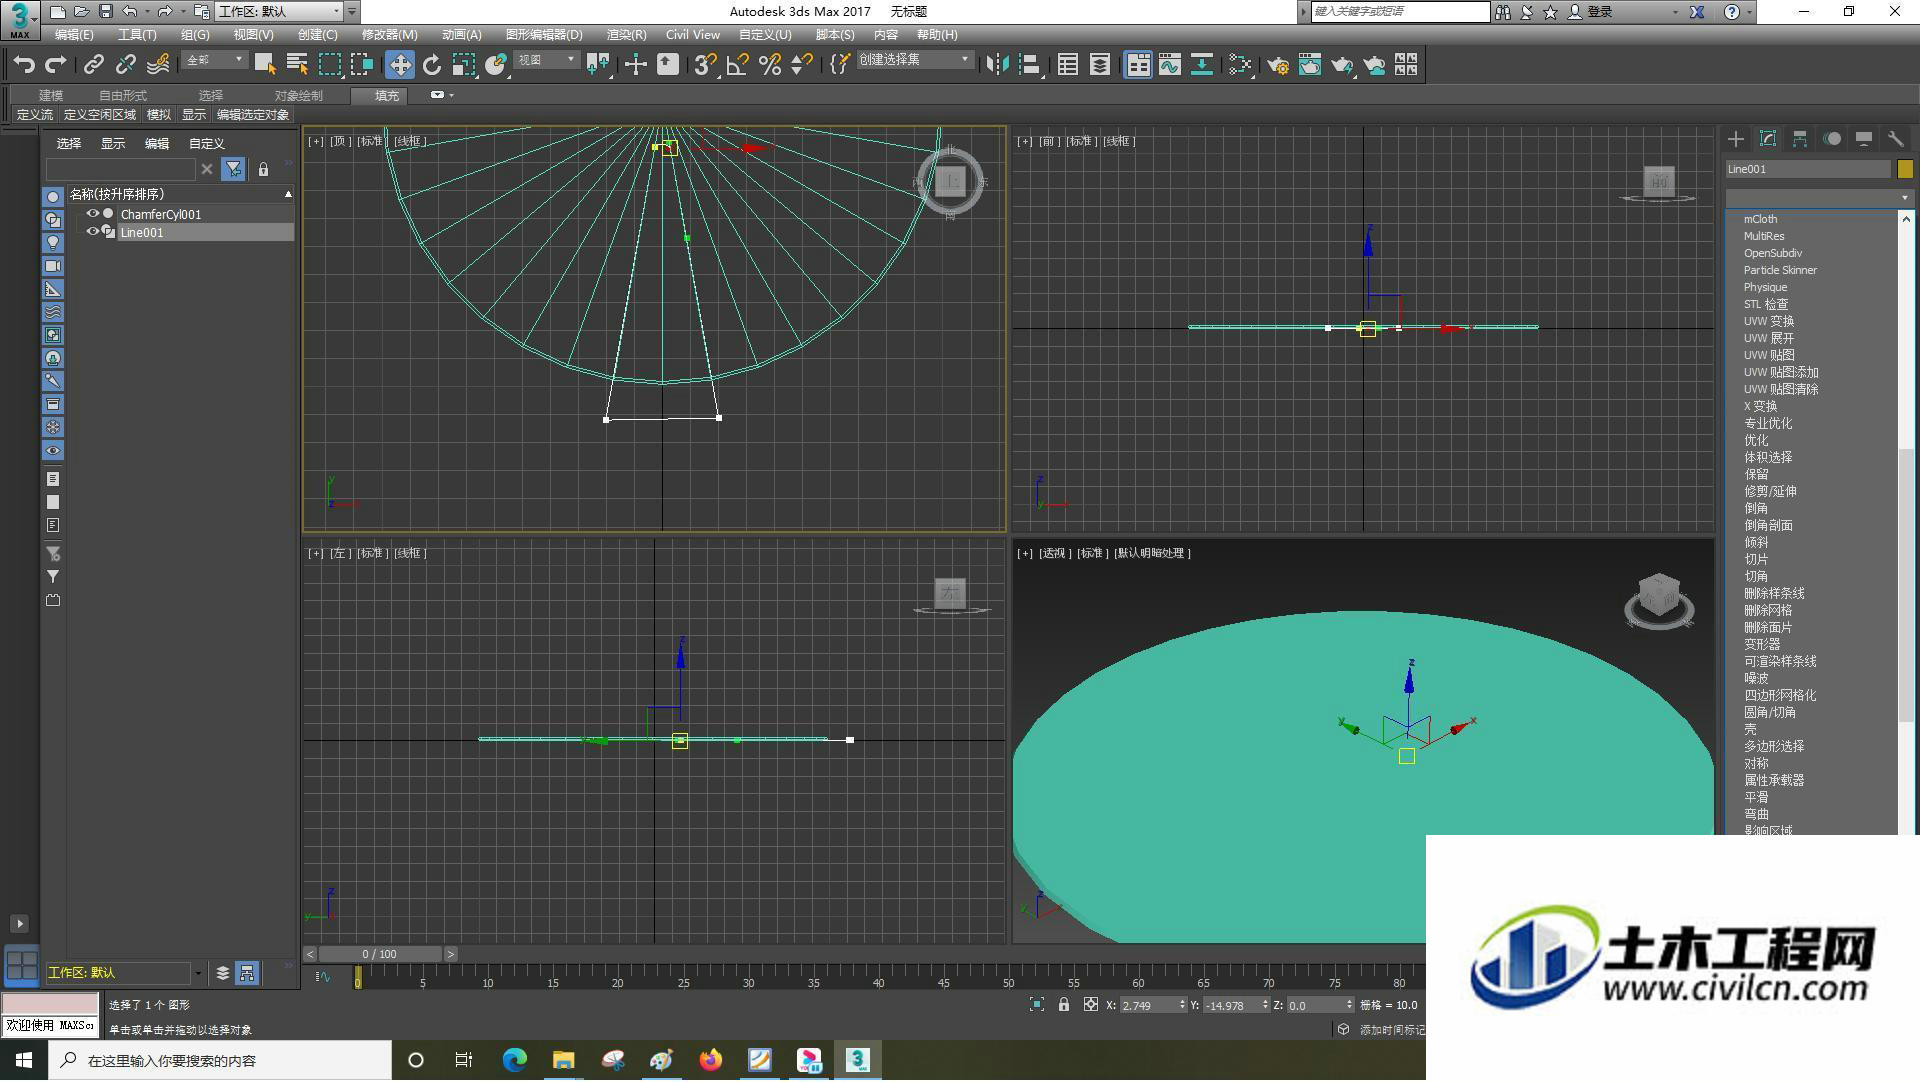Select the UVW 贴图 modifier
Screen dimensions: 1920x1082
(1769, 355)
